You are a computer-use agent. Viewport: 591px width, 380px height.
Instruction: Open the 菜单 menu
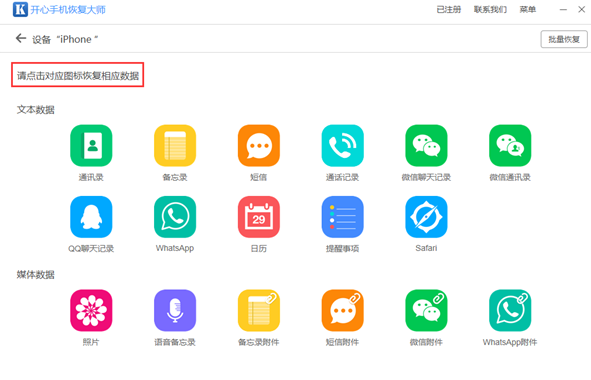coord(528,9)
